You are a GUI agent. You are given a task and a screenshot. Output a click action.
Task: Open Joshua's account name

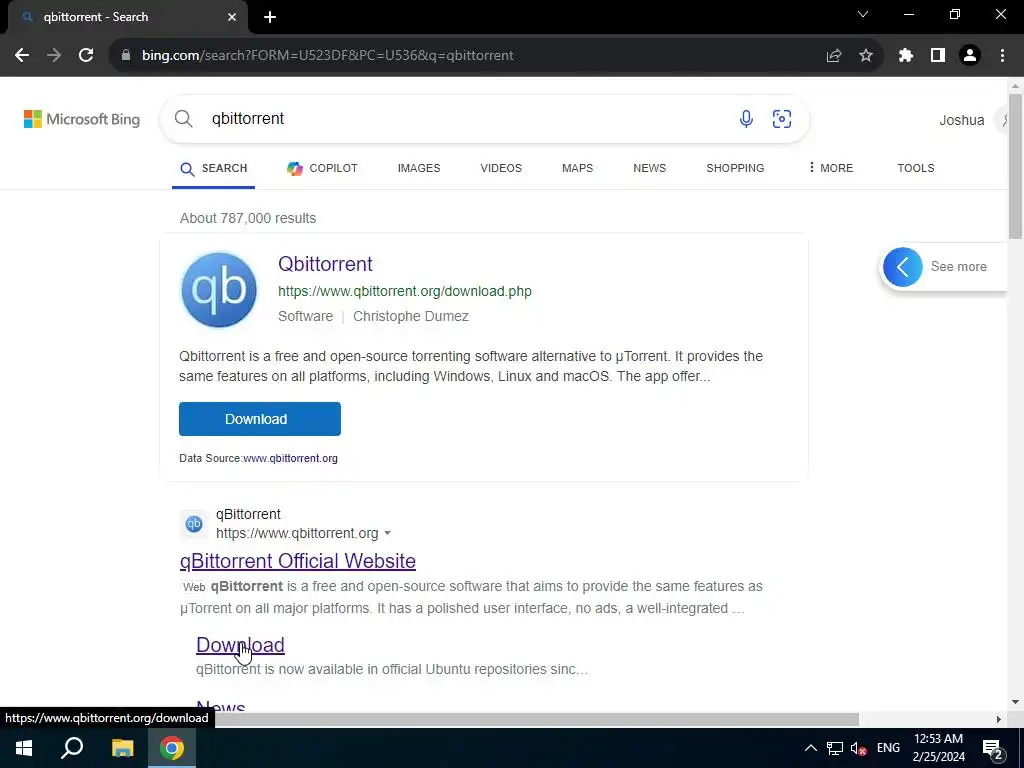(961, 120)
